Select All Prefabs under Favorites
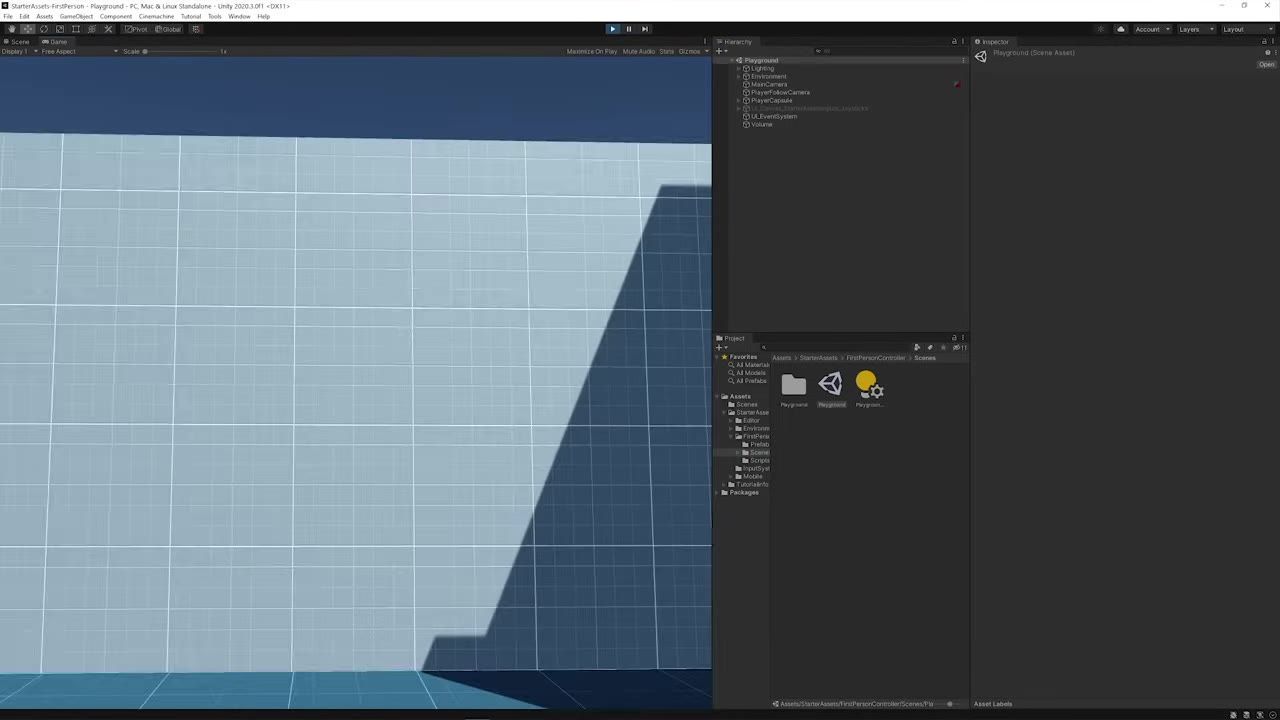 [x=748, y=381]
